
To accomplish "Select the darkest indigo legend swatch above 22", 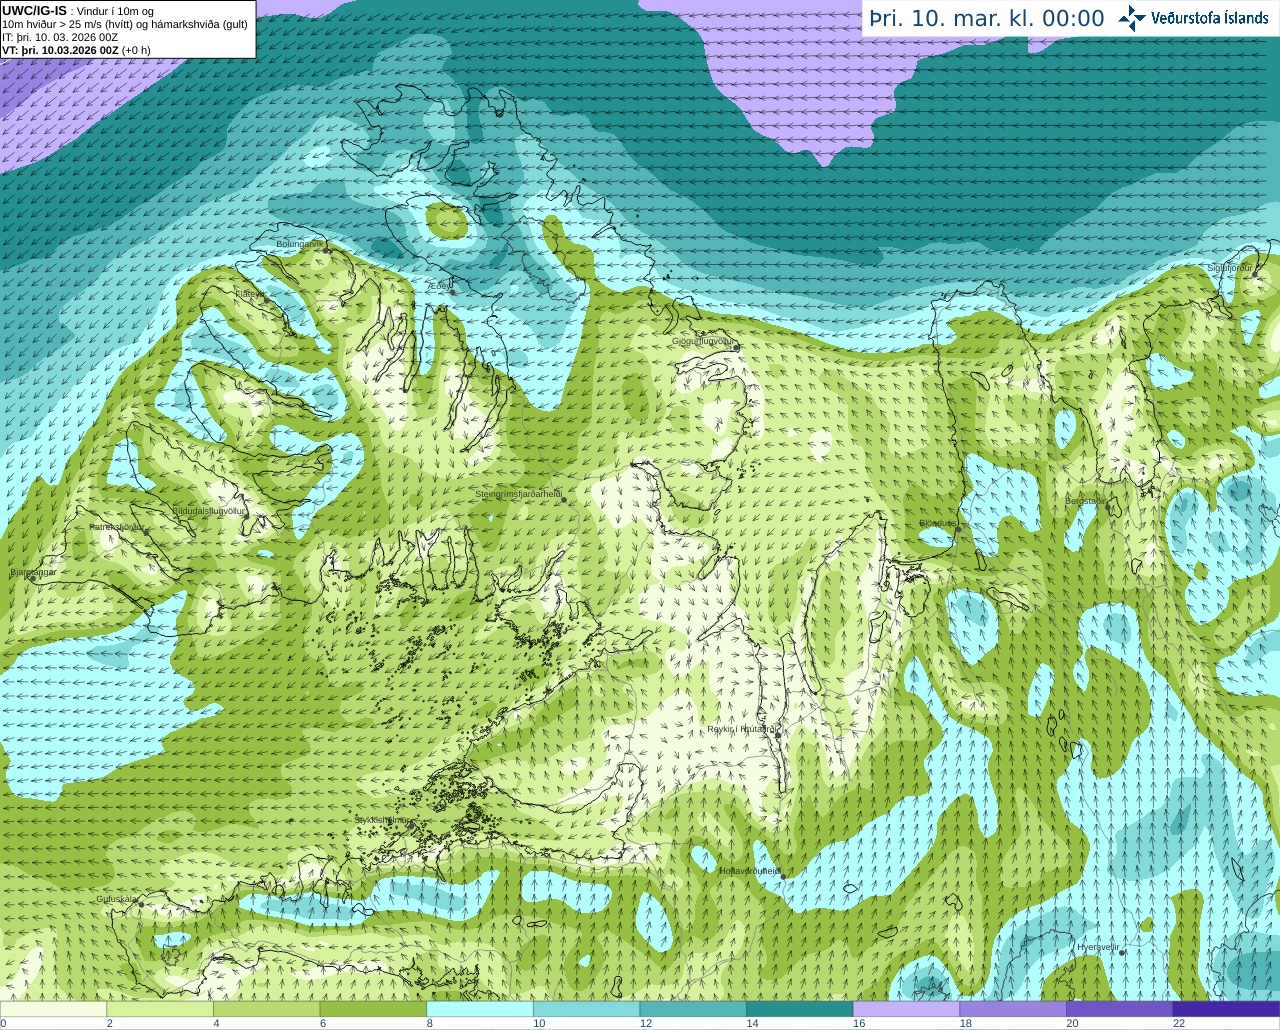I will pyautogui.click(x=1226, y=1009).
